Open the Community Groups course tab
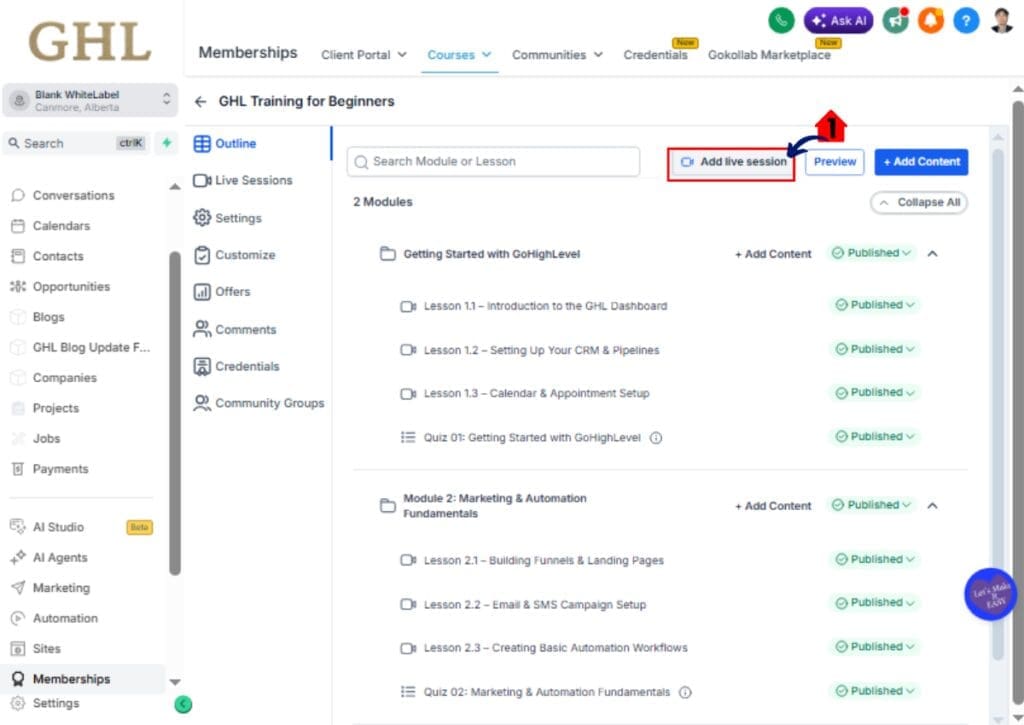Image resolution: width=1024 pixels, height=725 pixels. pos(259,403)
